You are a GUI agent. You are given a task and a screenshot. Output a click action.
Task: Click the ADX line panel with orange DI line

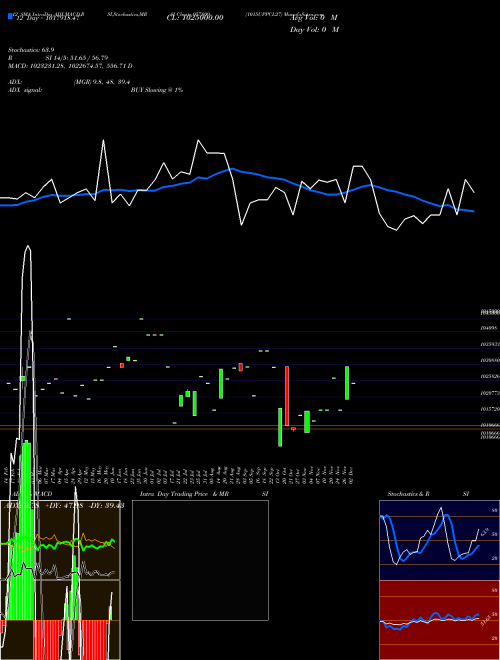click(60, 540)
